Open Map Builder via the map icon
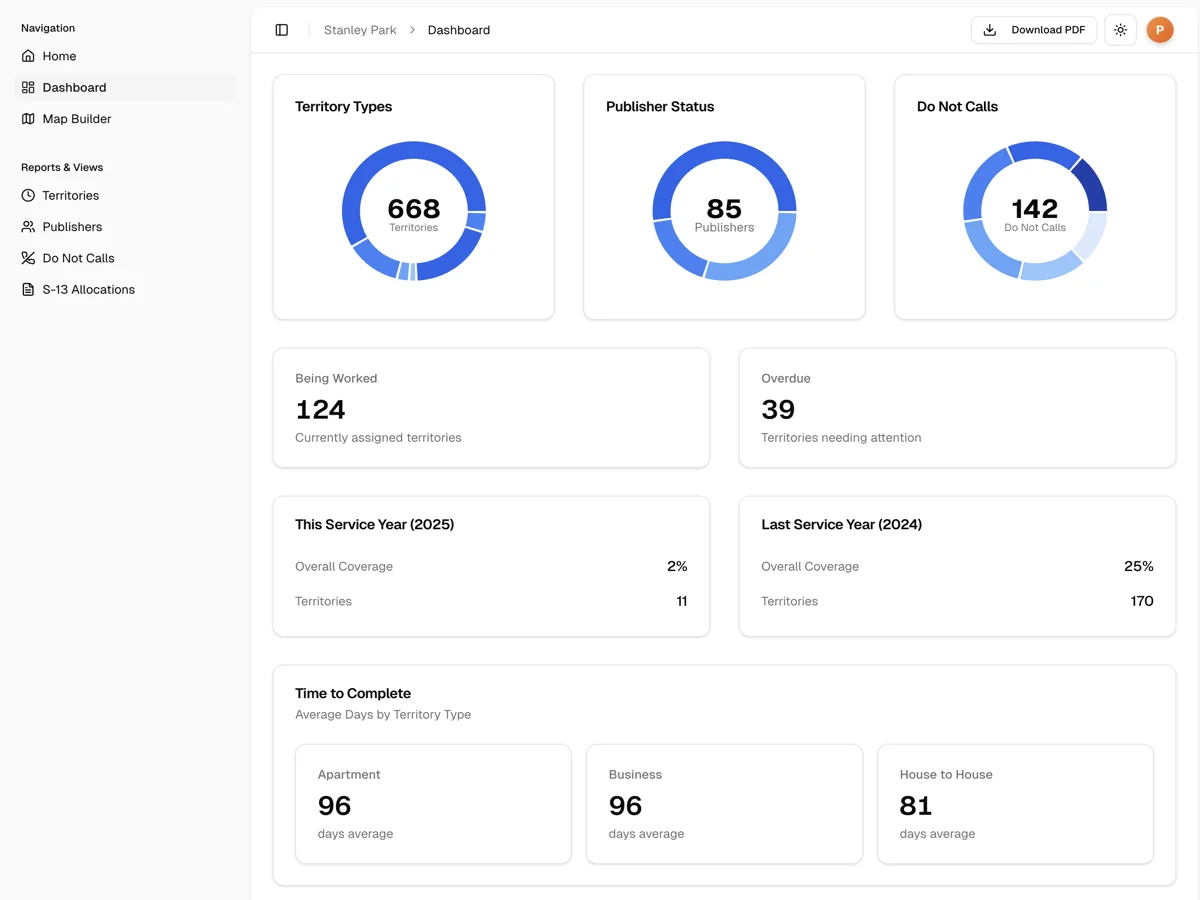 click(x=27, y=118)
